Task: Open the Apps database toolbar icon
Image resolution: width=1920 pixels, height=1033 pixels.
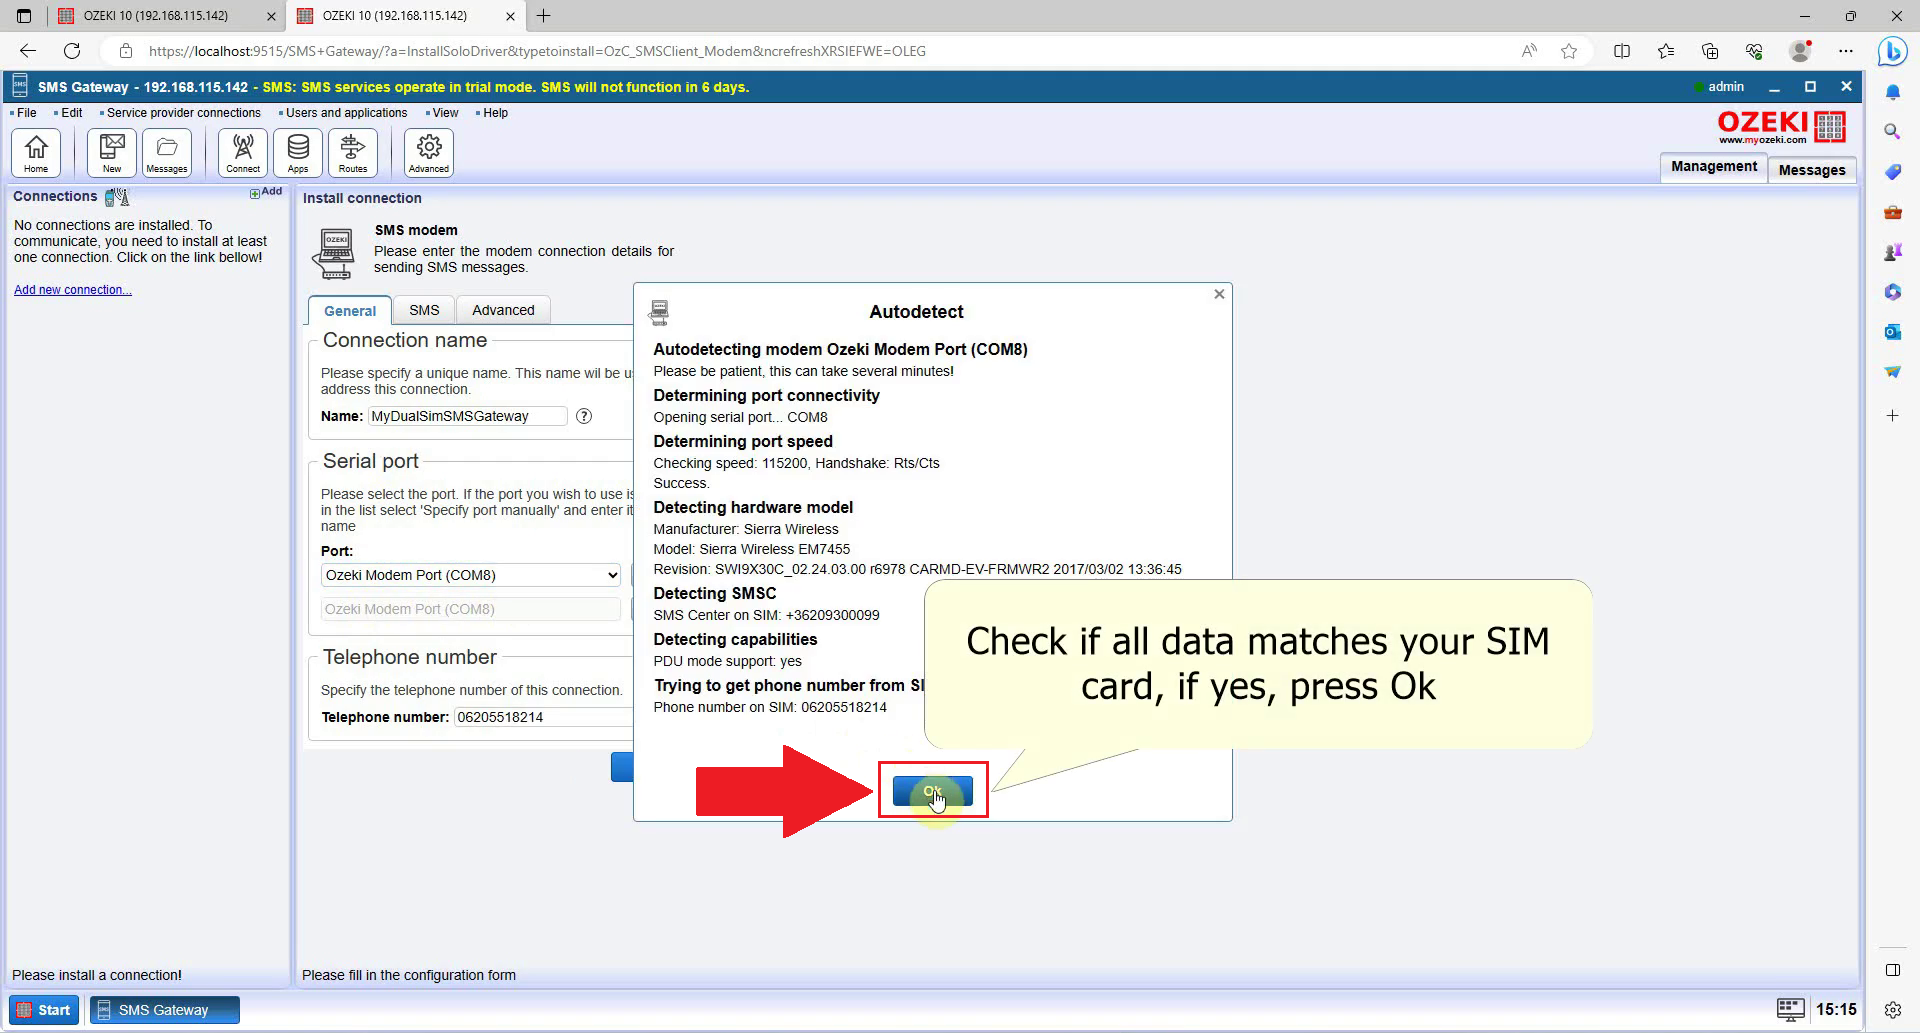Action: pyautogui.click(x=298, y=153)
